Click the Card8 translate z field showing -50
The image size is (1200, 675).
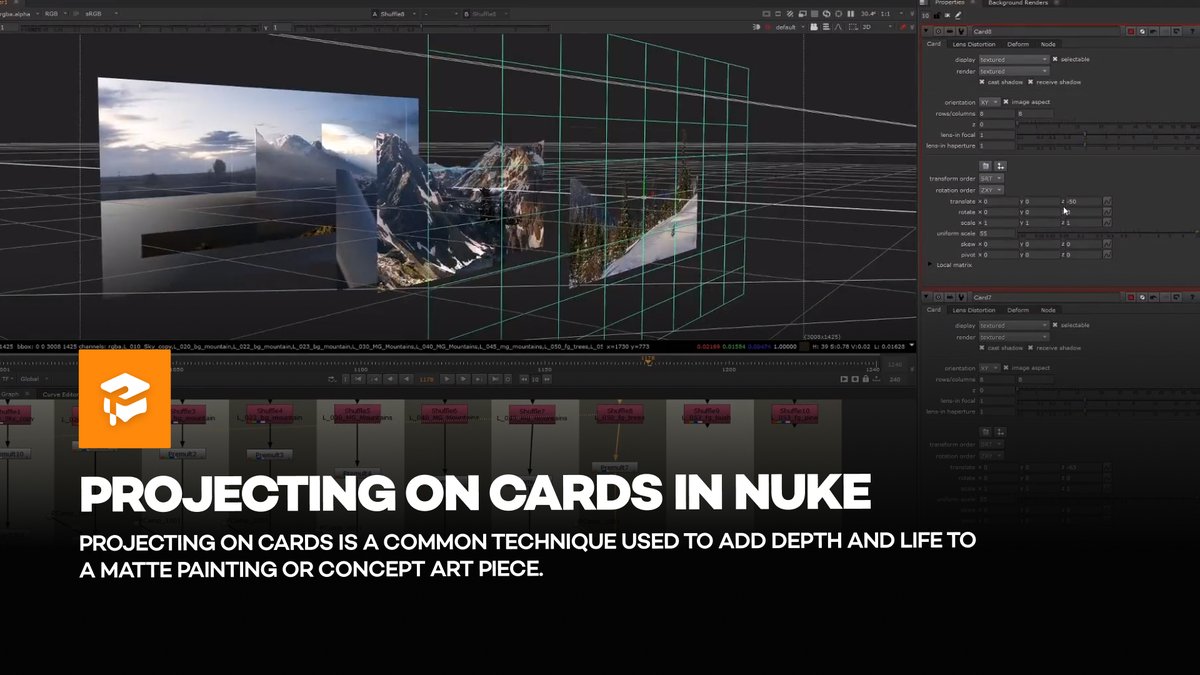[1083, 201]
